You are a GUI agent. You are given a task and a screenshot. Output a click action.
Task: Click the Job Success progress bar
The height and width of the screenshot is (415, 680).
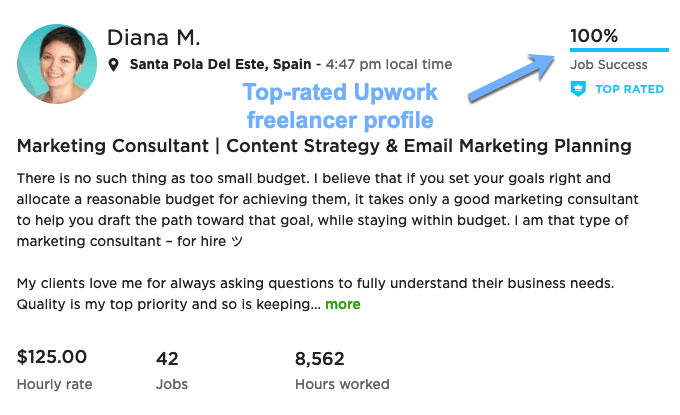(x=619, y=48)
